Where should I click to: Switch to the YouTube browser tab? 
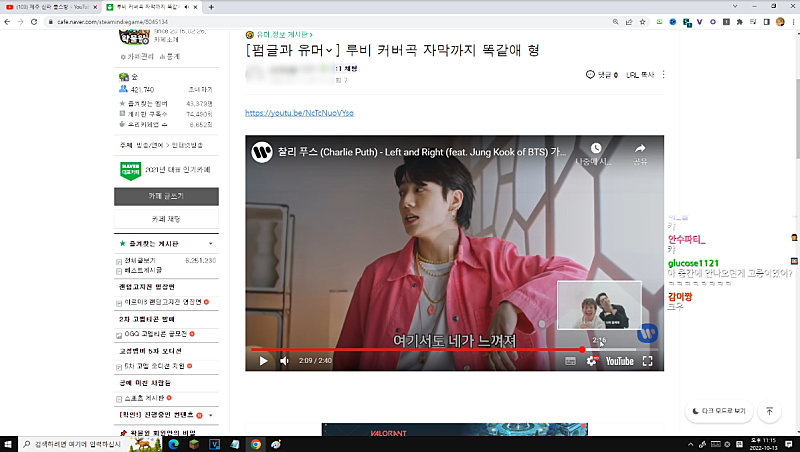click(49, 7)
